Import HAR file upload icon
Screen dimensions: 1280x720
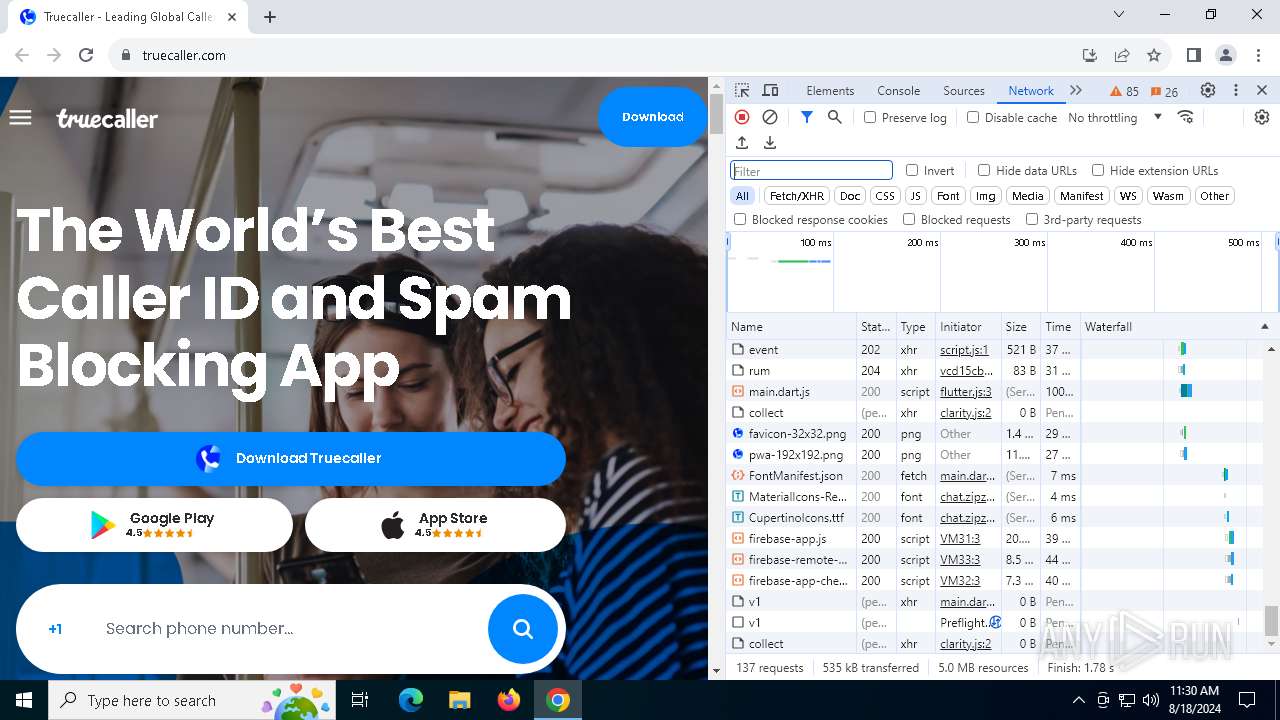pos(742,143)
